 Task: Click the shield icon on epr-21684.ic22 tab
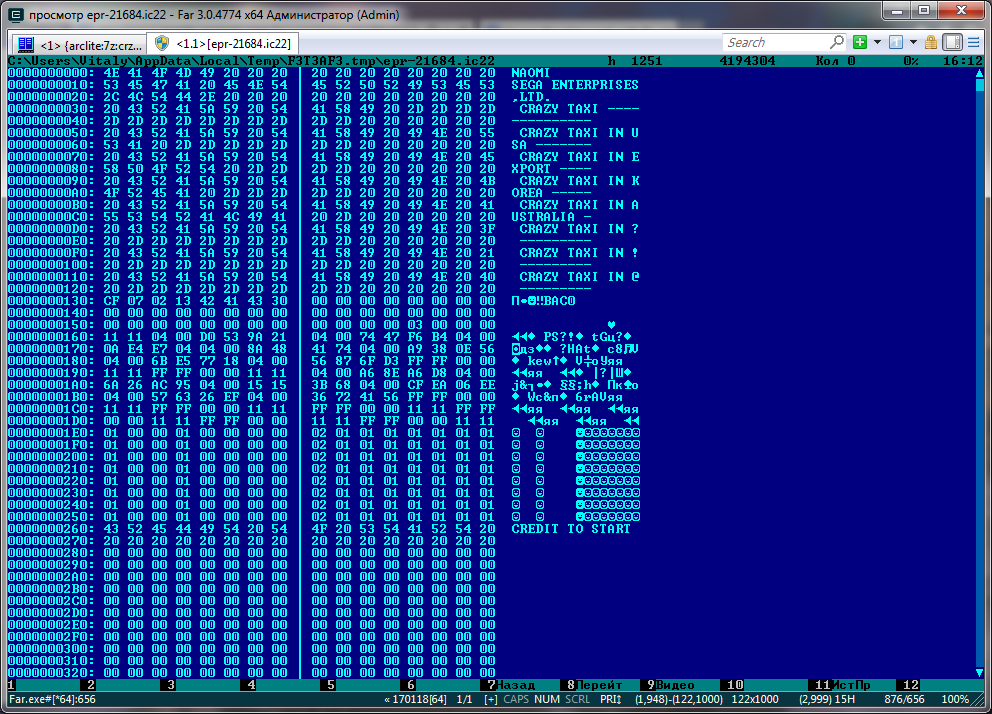point(162,43)
